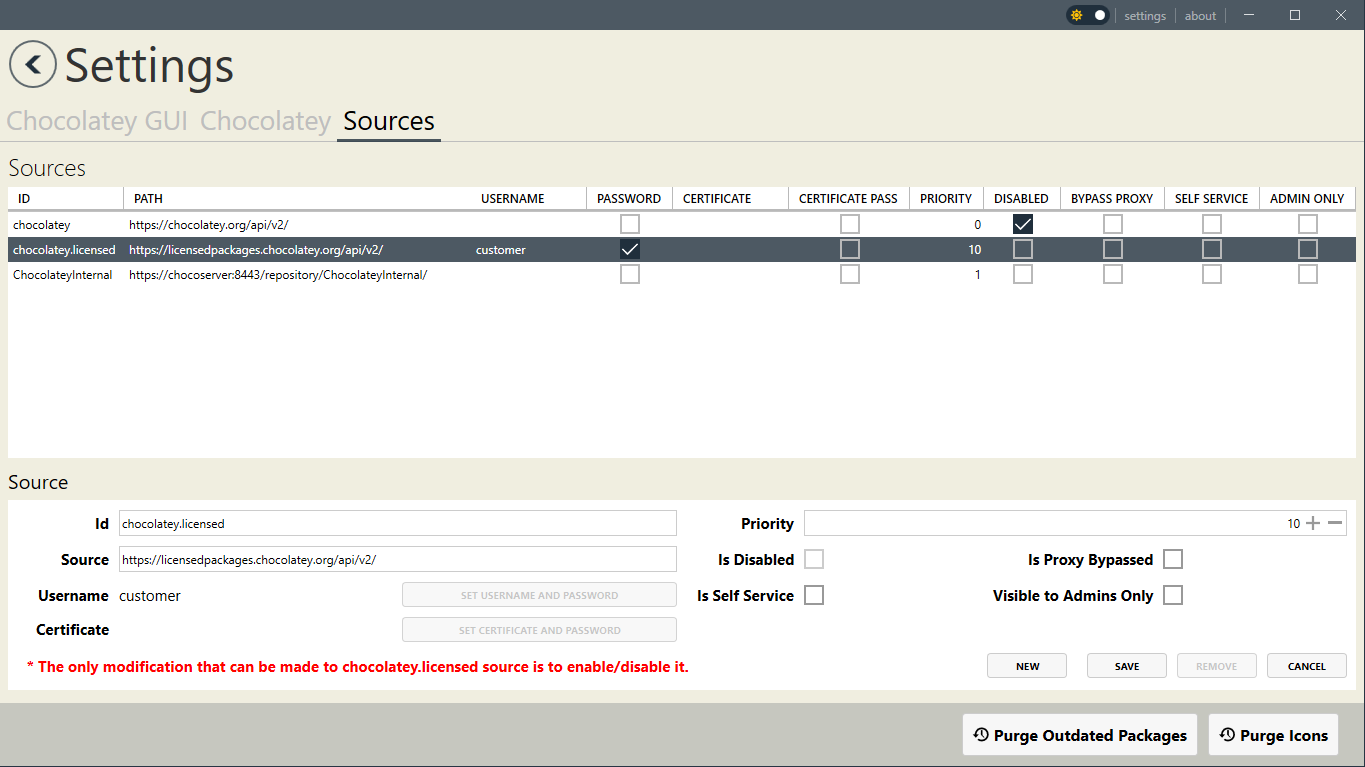Click the BYPASS PROXY column header

coord(1112,198)
